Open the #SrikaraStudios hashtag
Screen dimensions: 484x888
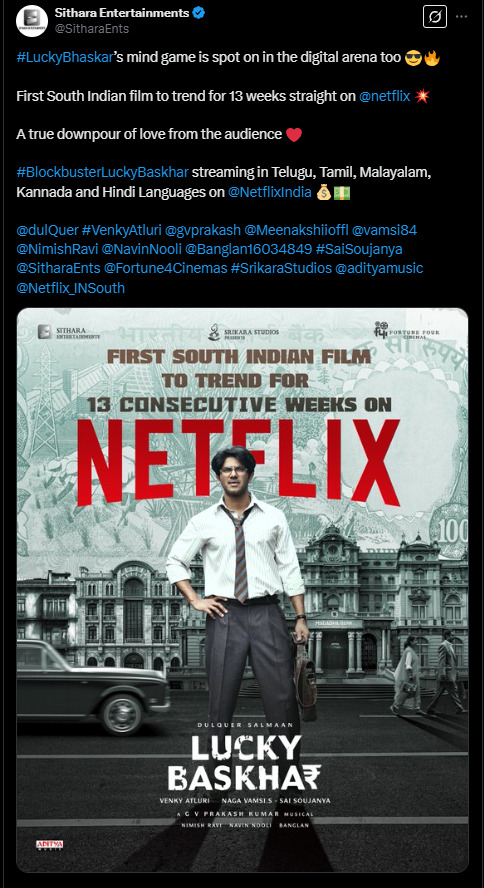click(281, 268)
